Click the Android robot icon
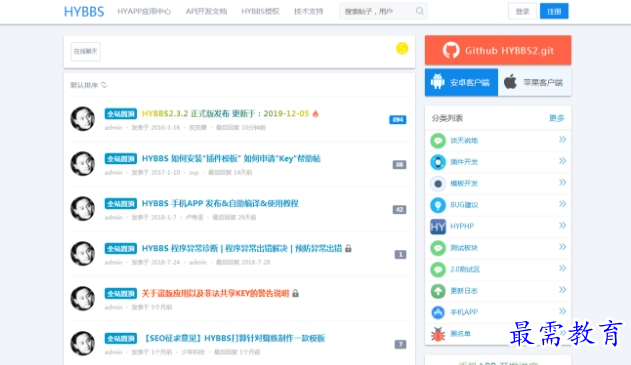The width and height of the screenshot is (631, 365). tap(437, 82)
